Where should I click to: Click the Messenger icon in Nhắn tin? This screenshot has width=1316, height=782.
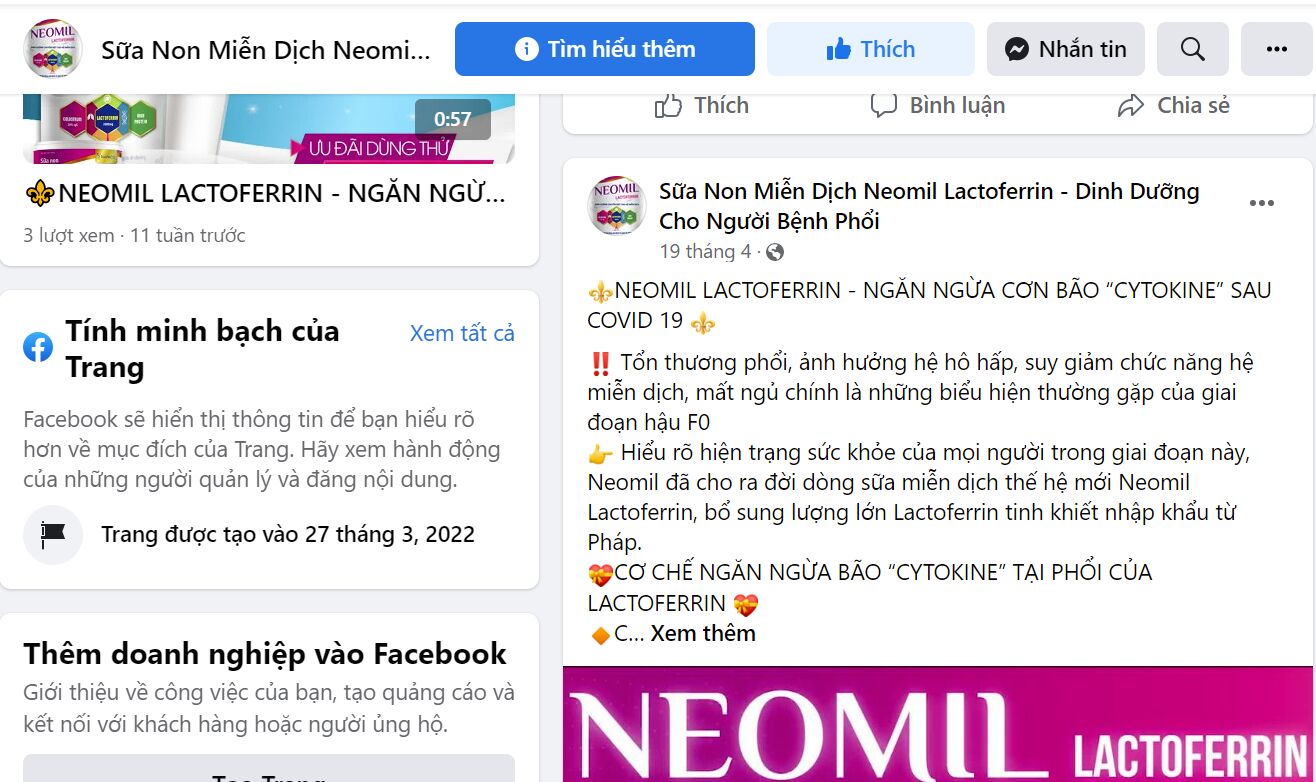pos(1018,49)
